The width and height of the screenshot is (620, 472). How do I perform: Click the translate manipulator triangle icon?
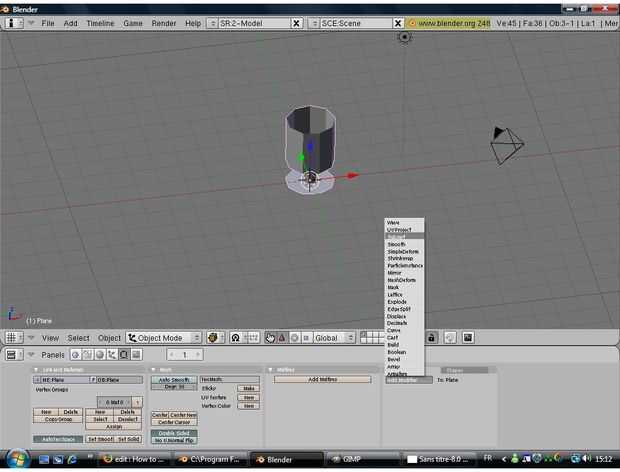281,338
